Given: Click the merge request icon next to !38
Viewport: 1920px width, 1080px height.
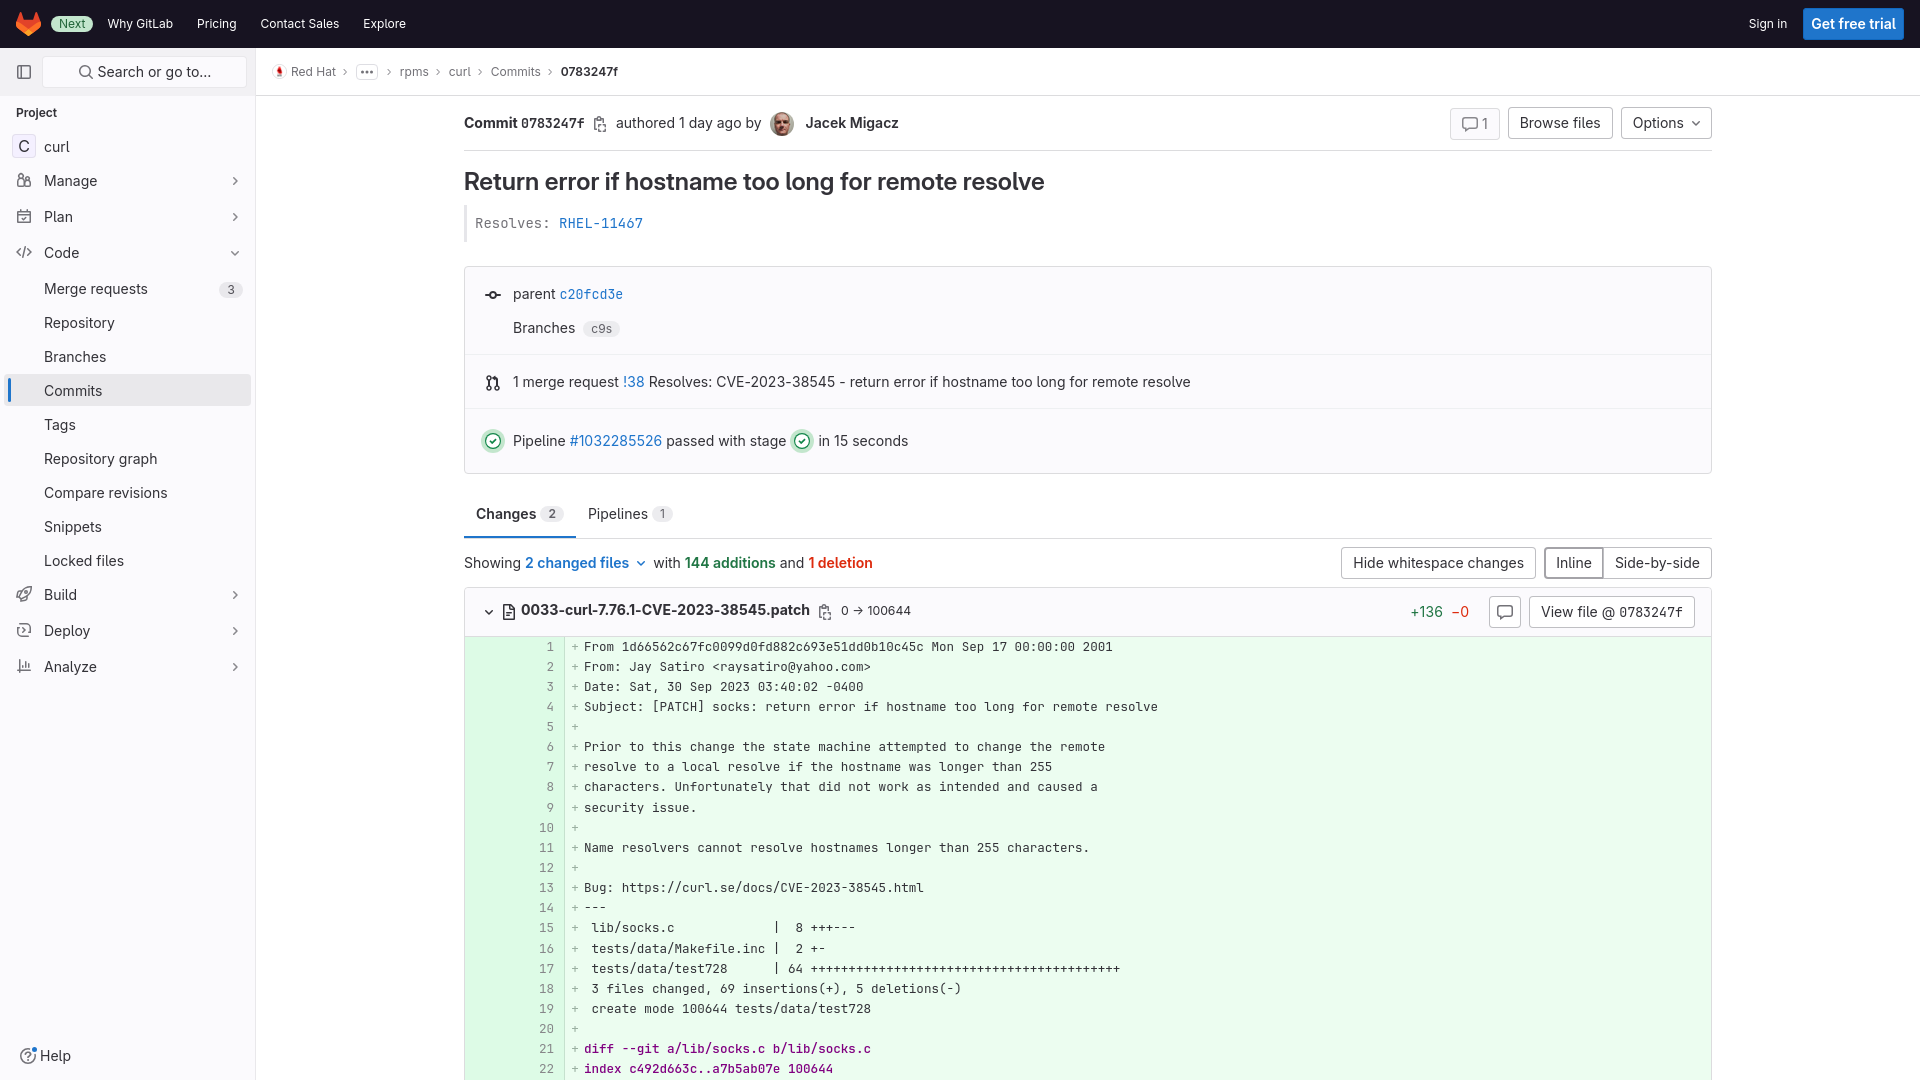Looking at the screenshot, I should (493, 381).
